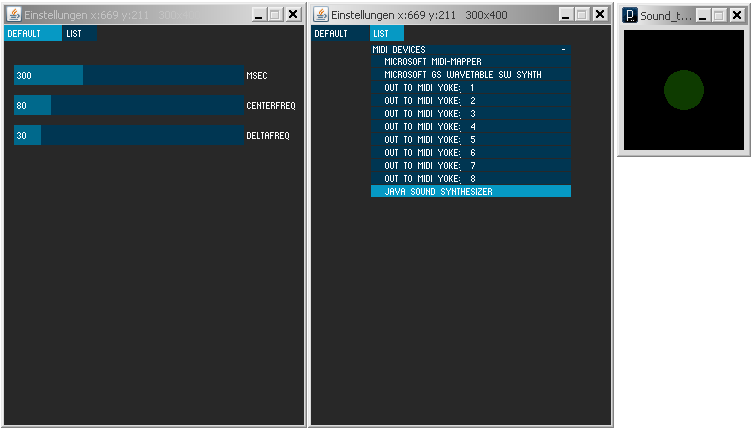Minimize the window containing the MSEC slider
Screen dimensions: 755x431
258,15
